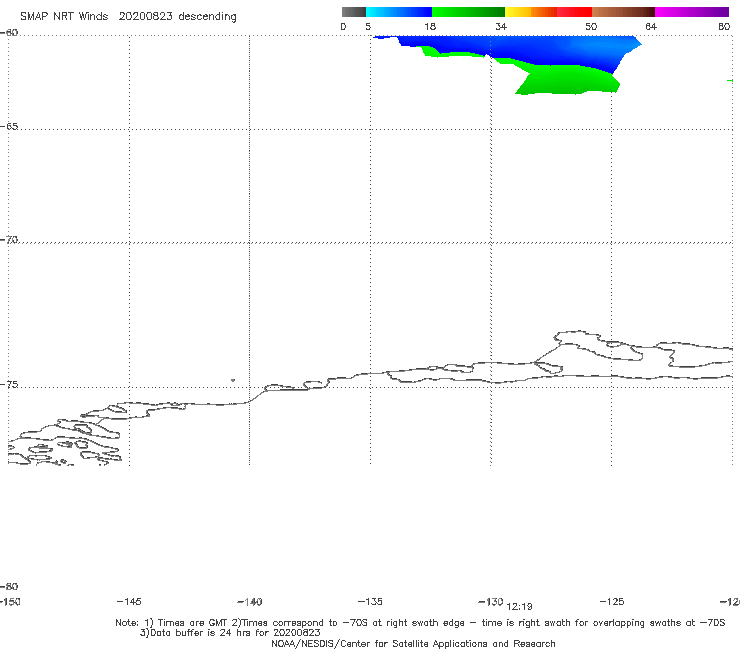Click the color scale label 34
Viewport: 740px width, 650px height.
(x=501, y=26)
